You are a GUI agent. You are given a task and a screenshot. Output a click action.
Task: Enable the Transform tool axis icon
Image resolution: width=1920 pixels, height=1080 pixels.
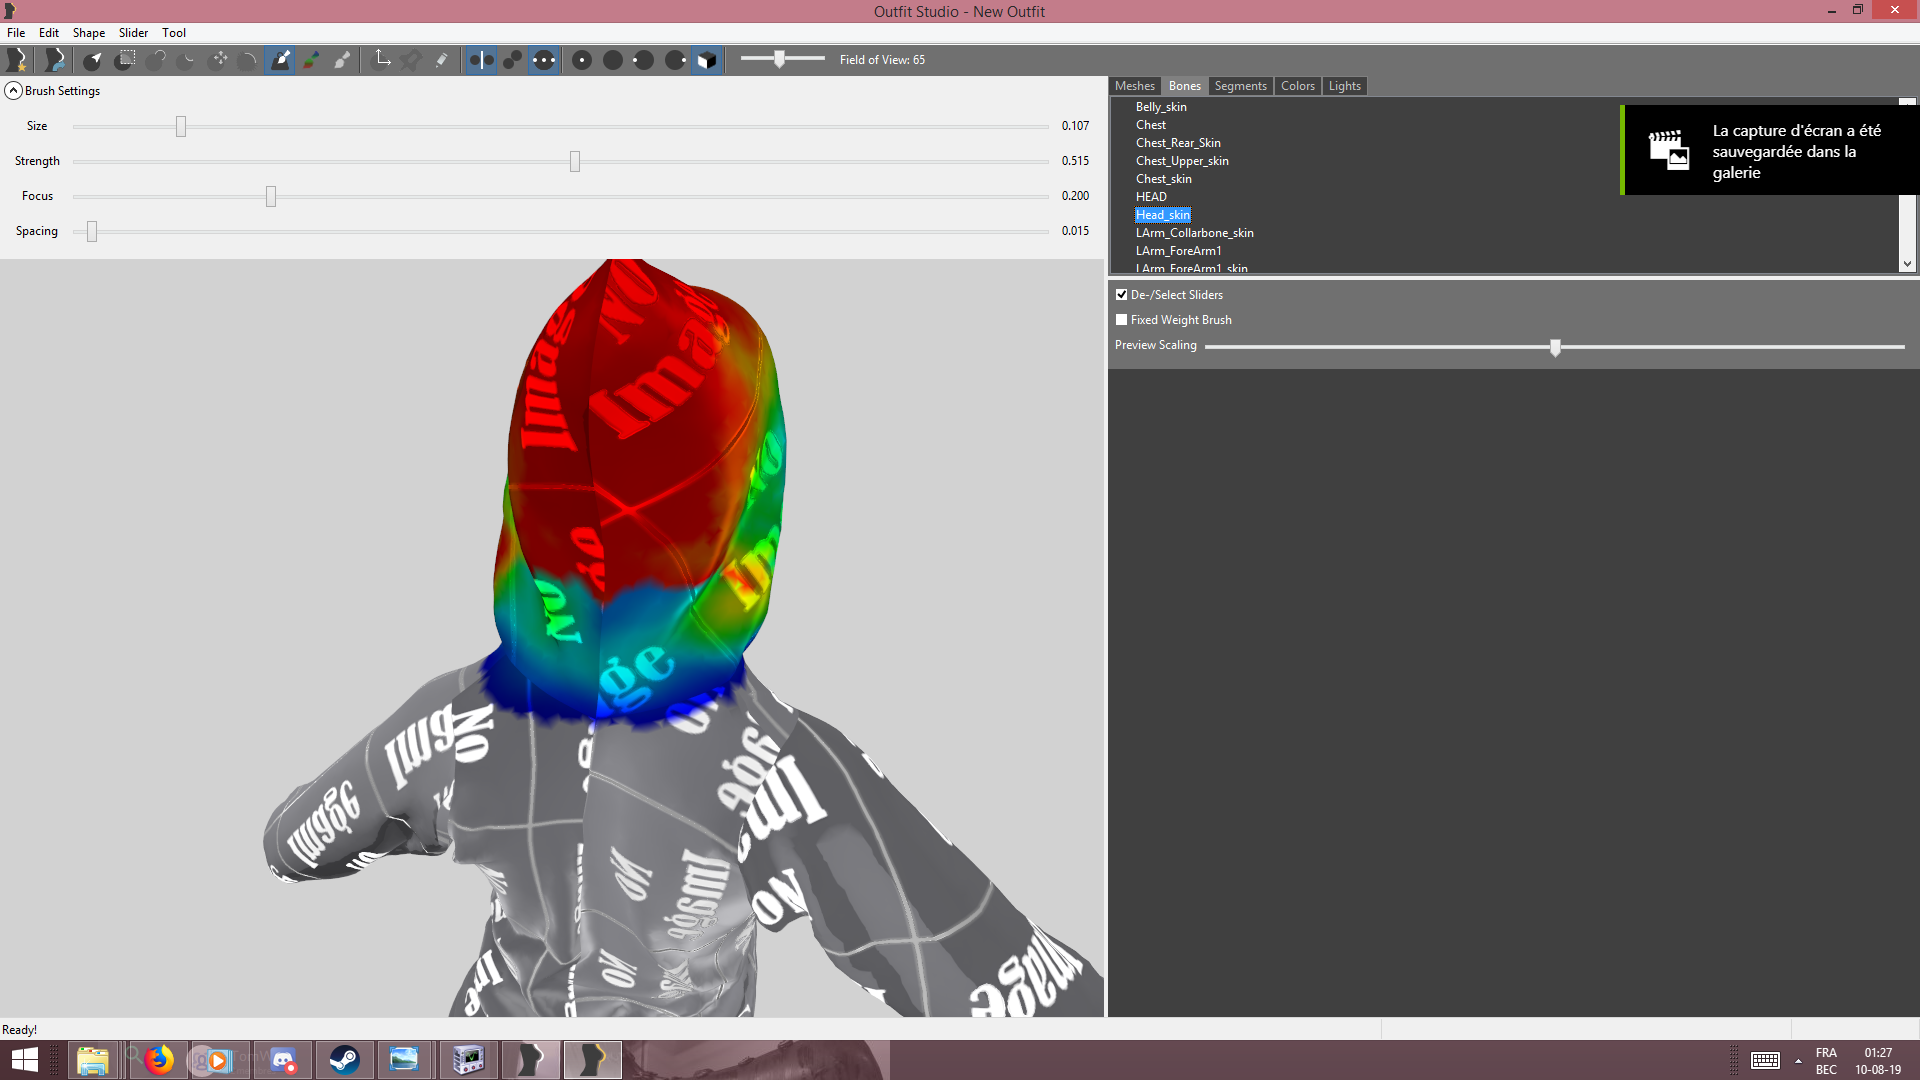(382, 60)
